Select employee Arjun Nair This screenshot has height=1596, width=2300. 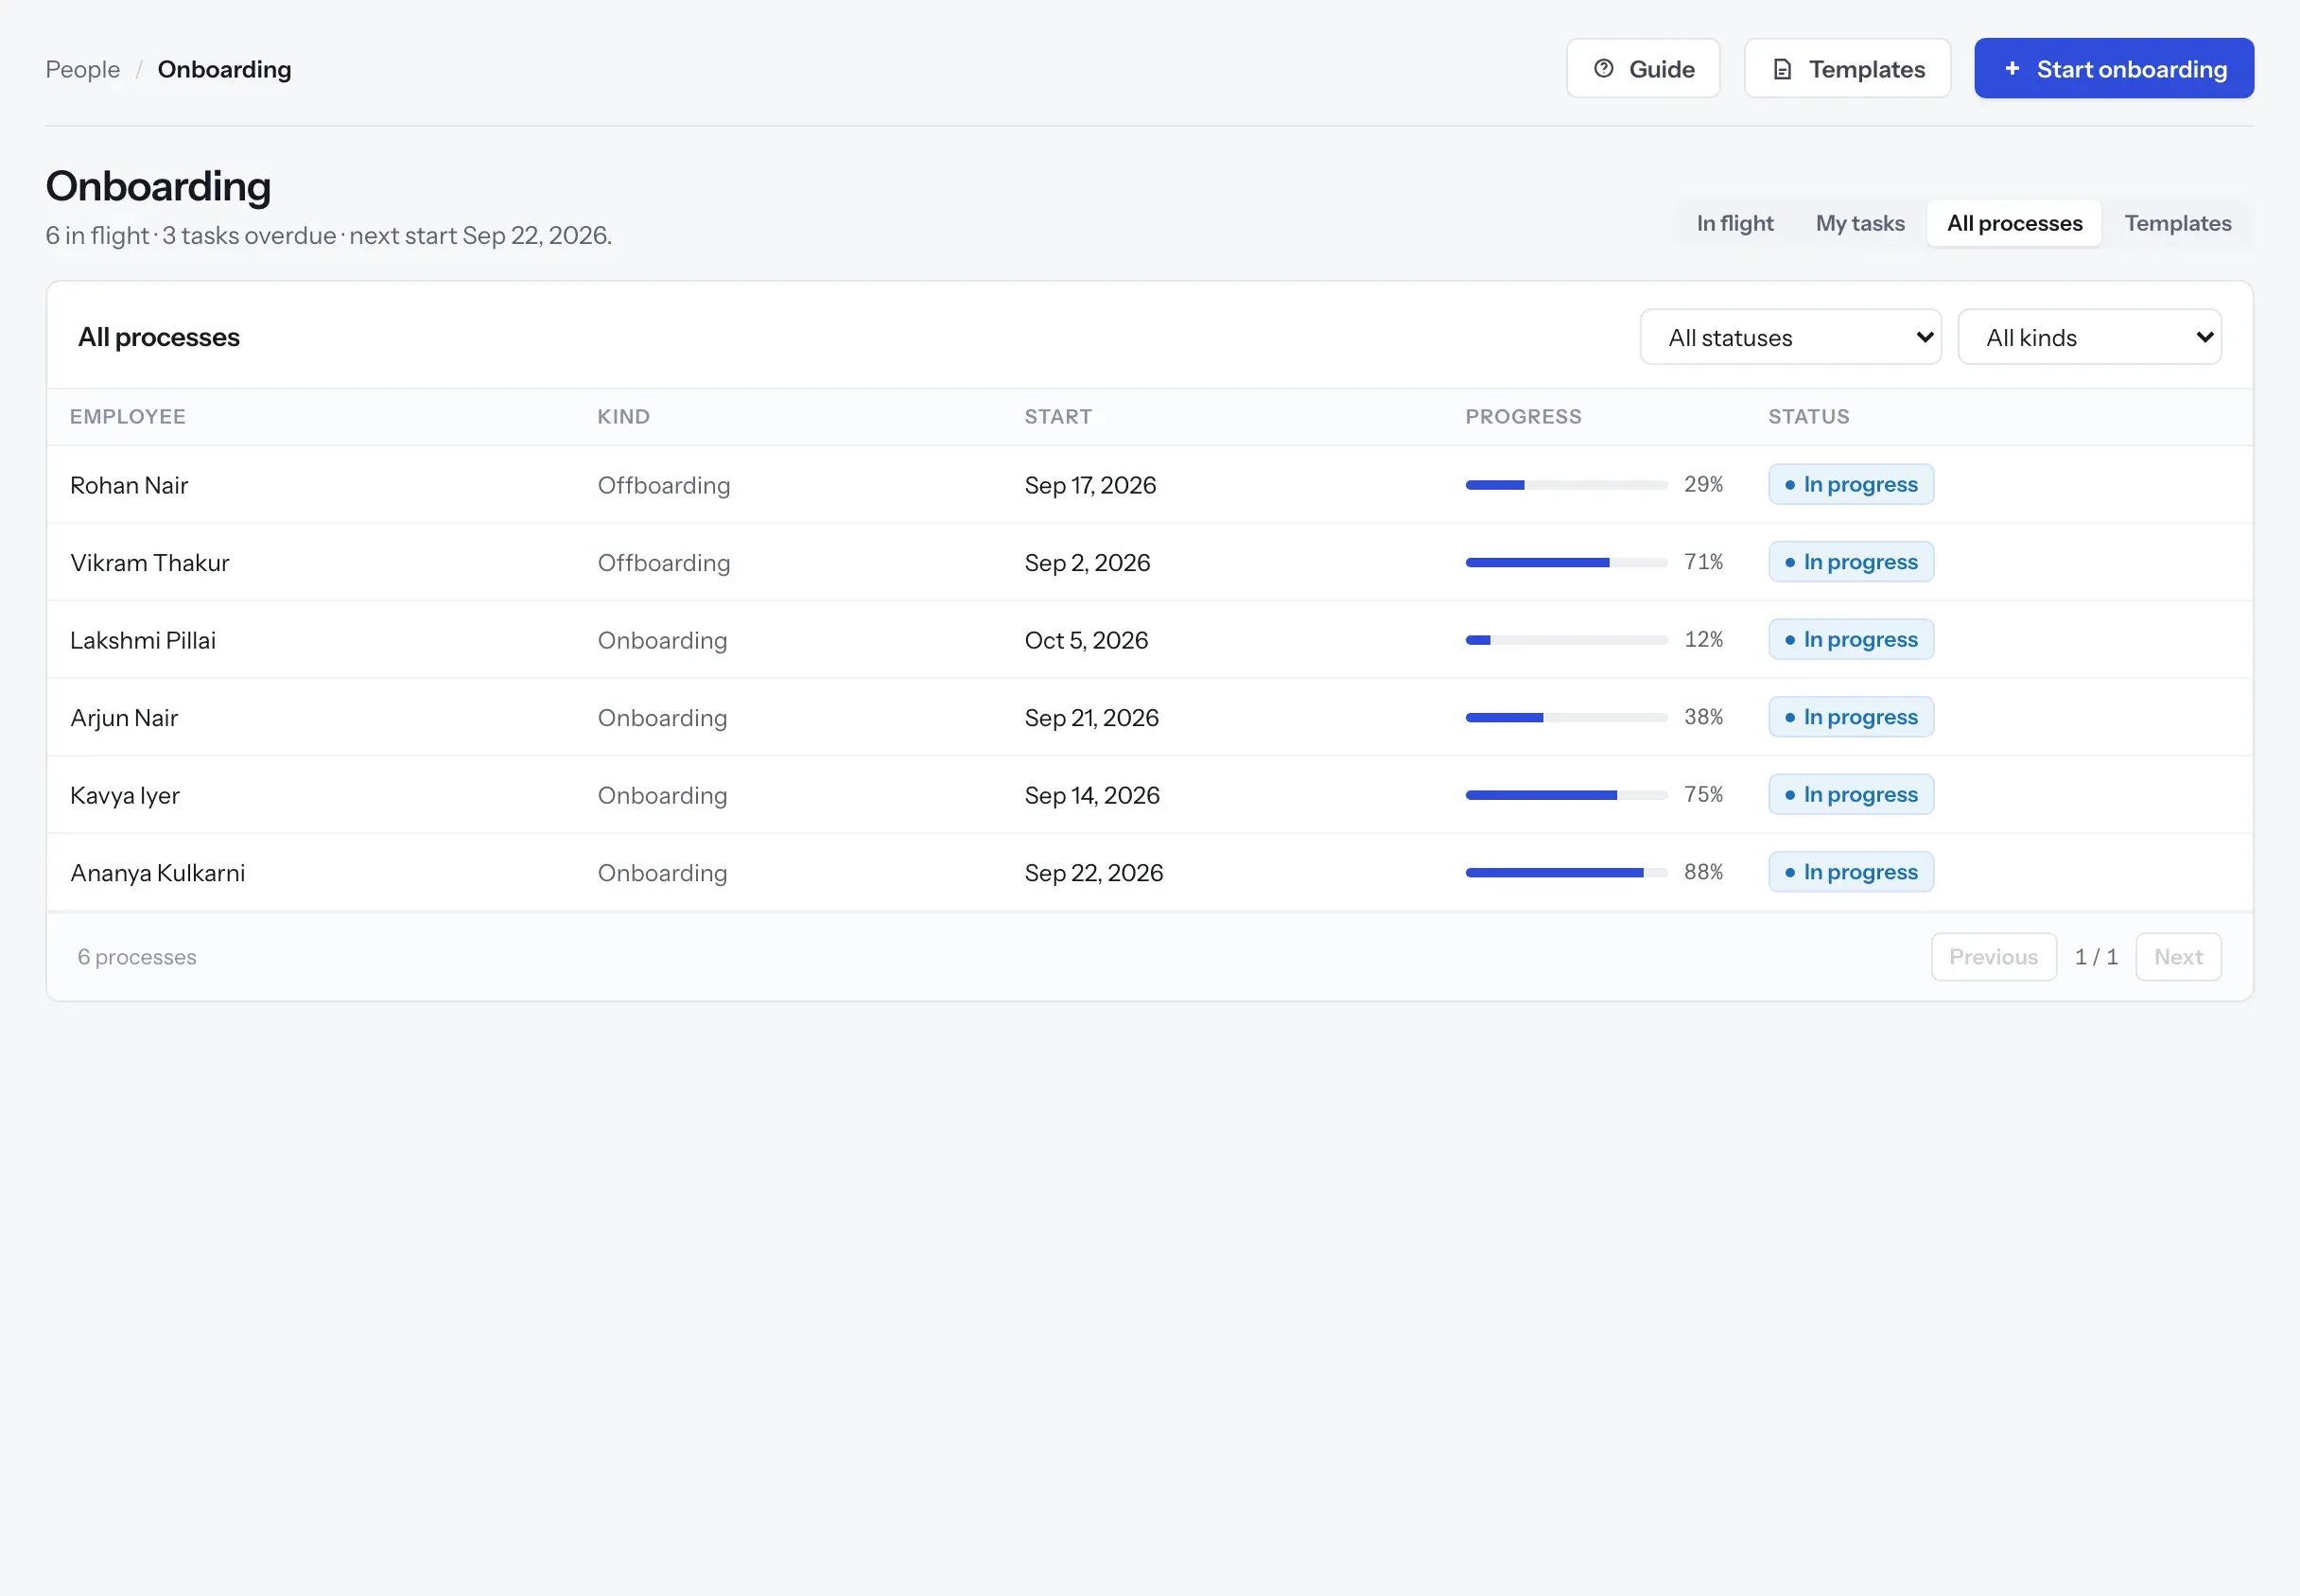[124, 718]
